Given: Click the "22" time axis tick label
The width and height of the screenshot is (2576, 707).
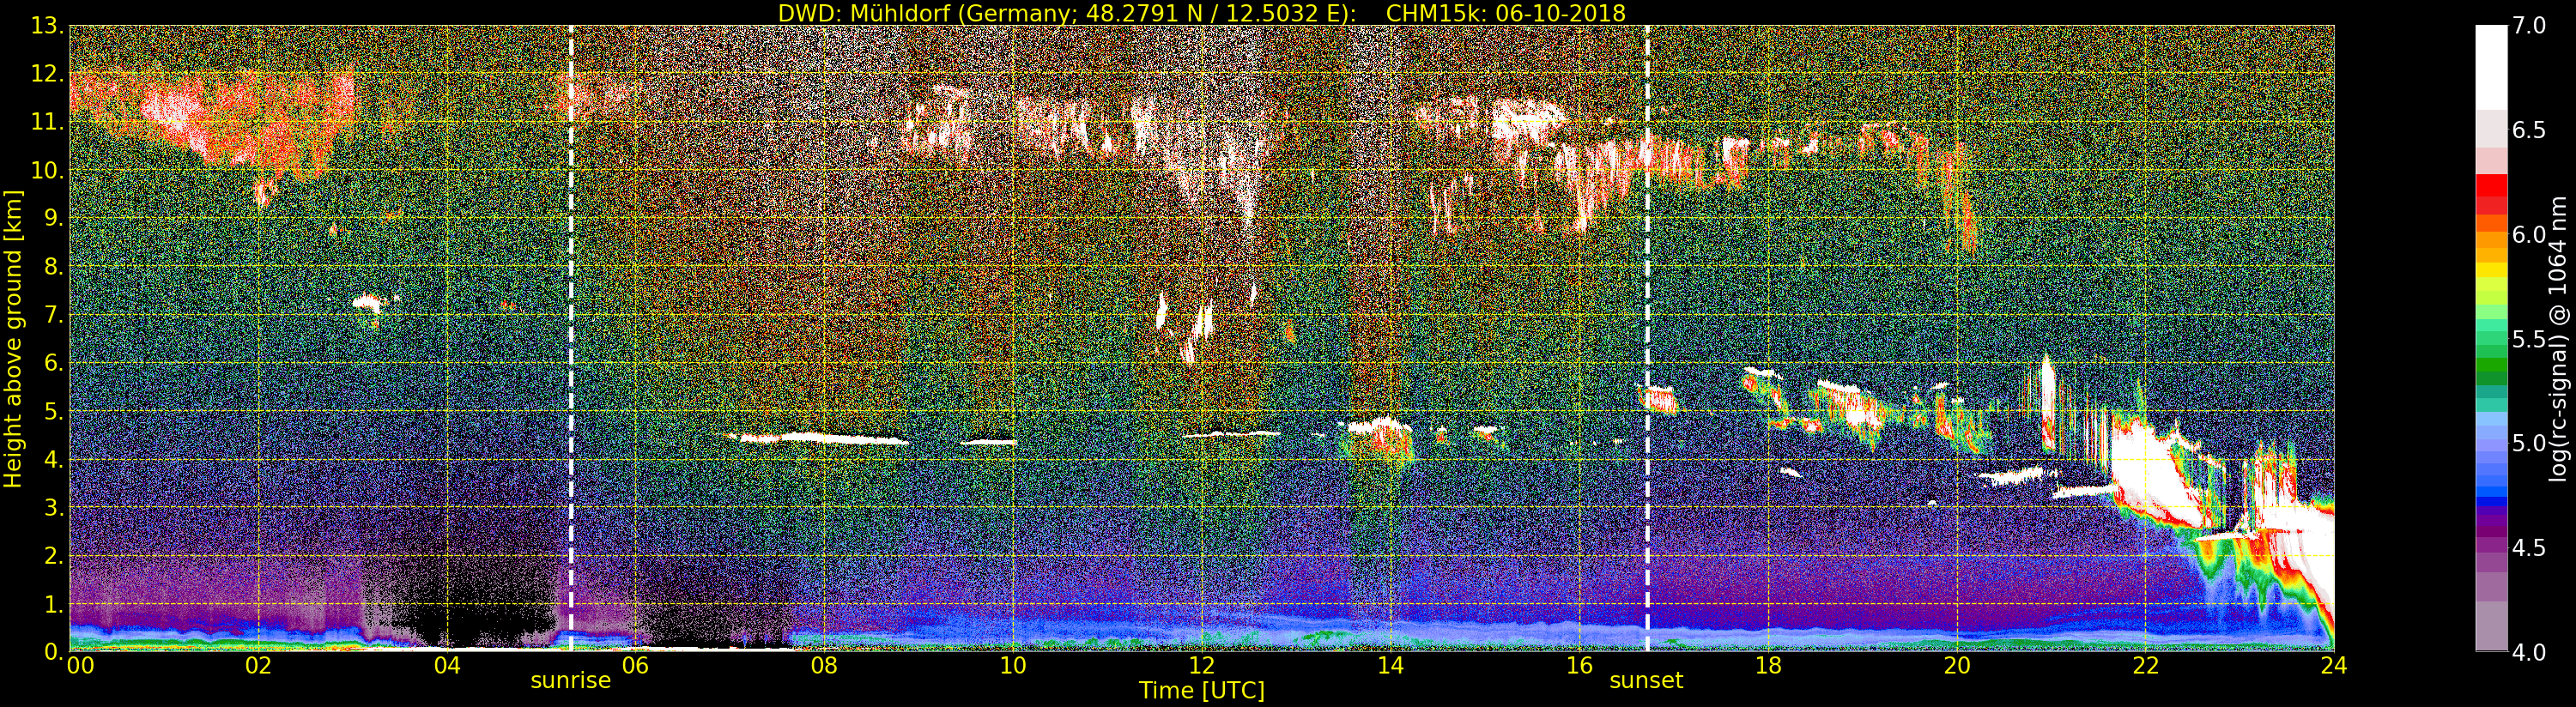Looking at the screenshot, I should coord(2145,667).
